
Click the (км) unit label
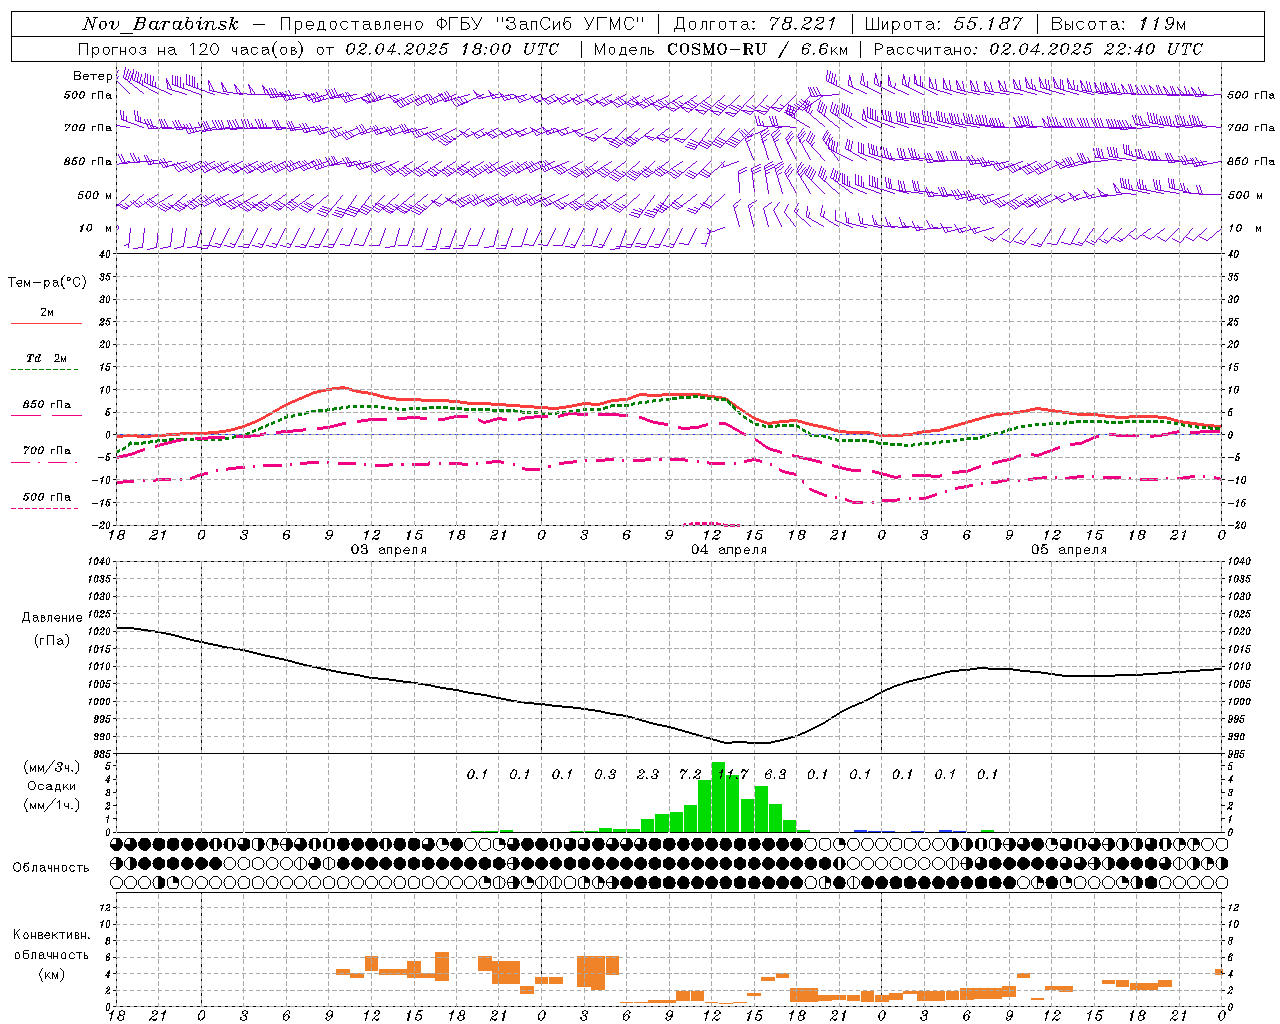52,974
